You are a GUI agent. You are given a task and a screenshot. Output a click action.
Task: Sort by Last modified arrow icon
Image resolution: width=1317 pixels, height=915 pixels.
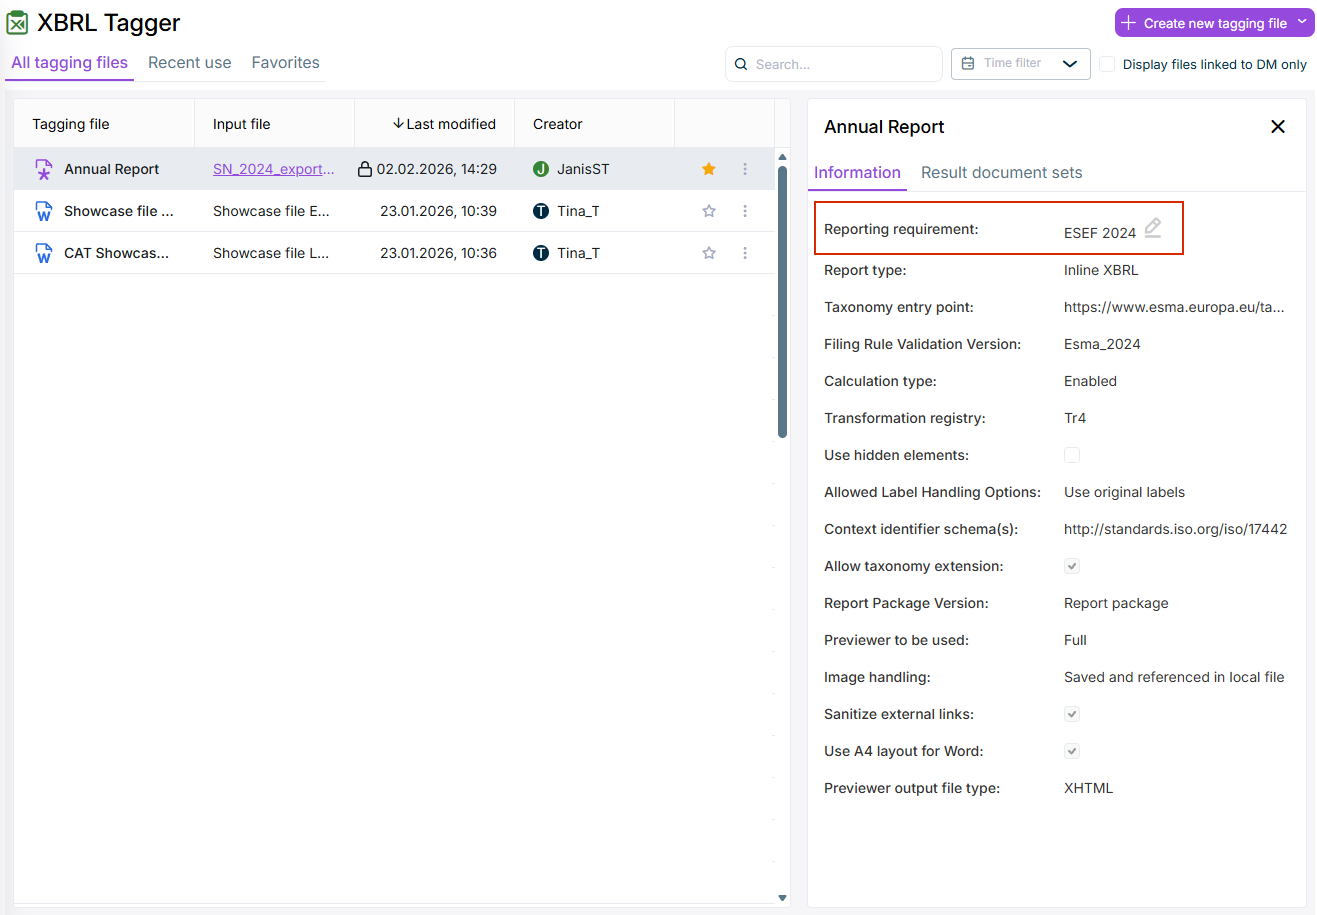pos(398,124)
